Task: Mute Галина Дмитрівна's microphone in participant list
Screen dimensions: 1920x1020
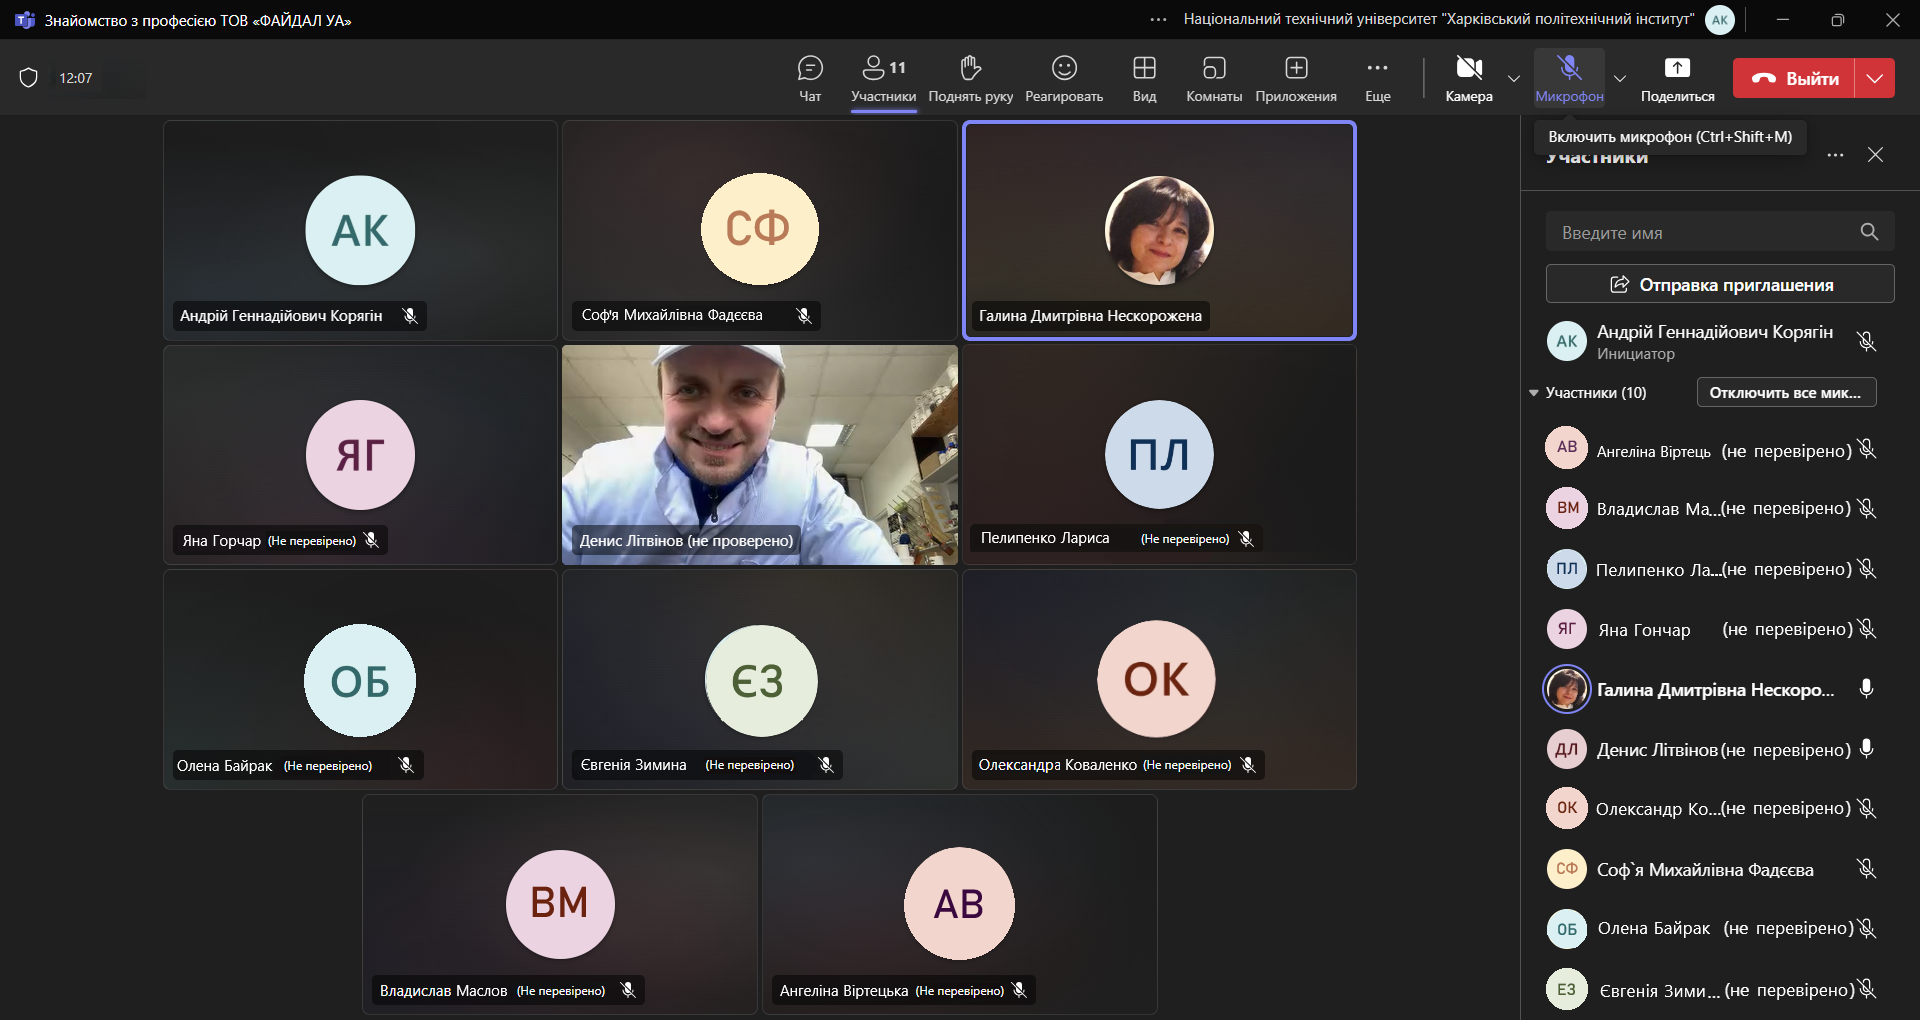Action: pos(1866,689)
